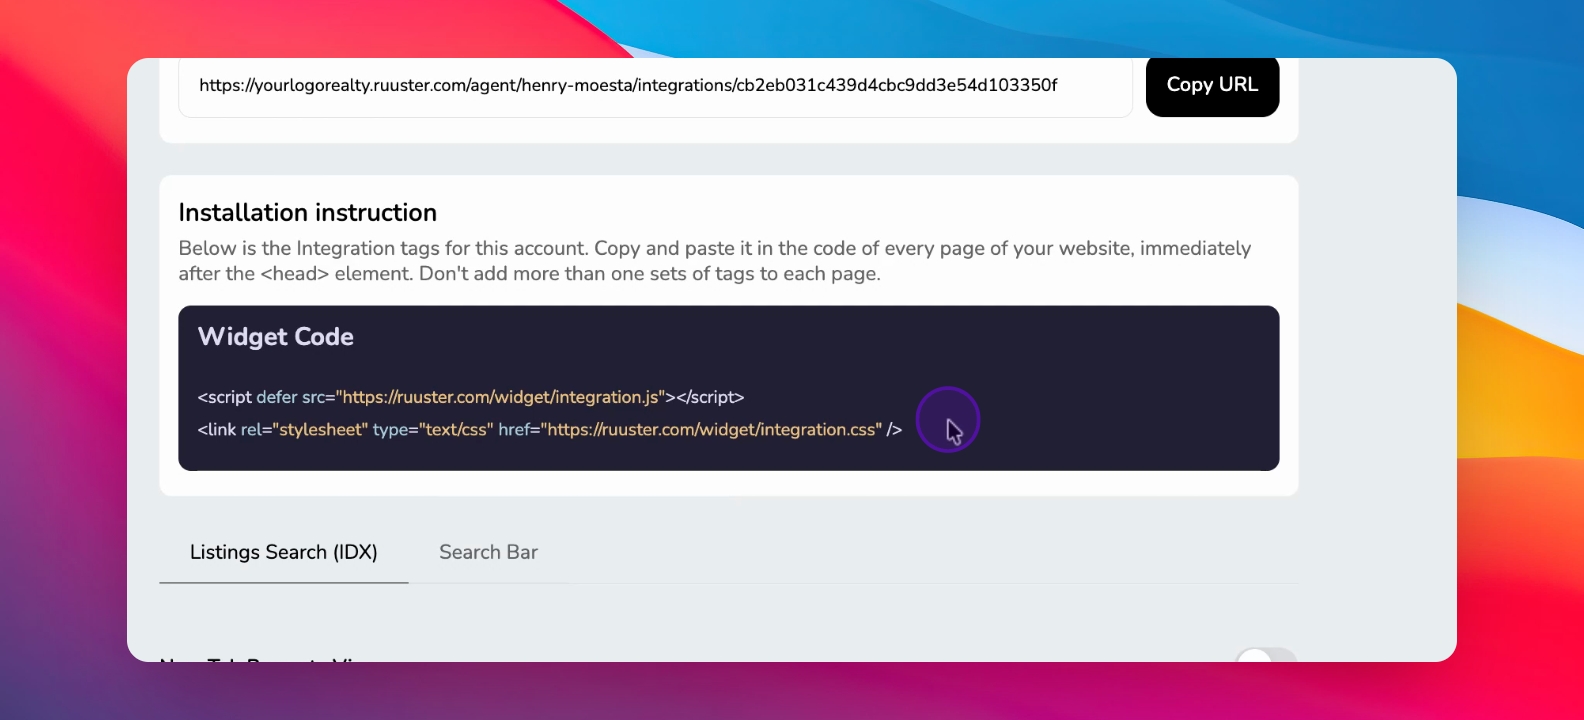
Task: Open the Listings Search (IDX) tab
Action: (x=284, y=552)
